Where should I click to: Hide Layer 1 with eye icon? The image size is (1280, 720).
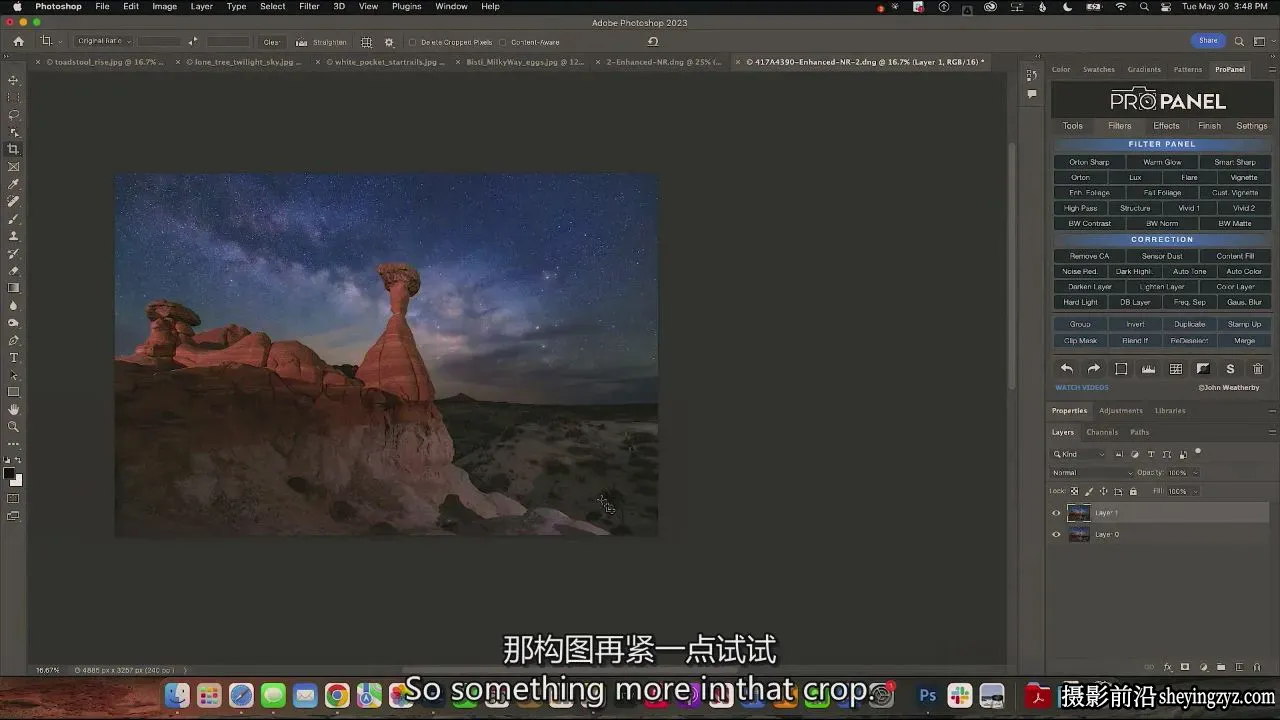(x=1056, y=513)
